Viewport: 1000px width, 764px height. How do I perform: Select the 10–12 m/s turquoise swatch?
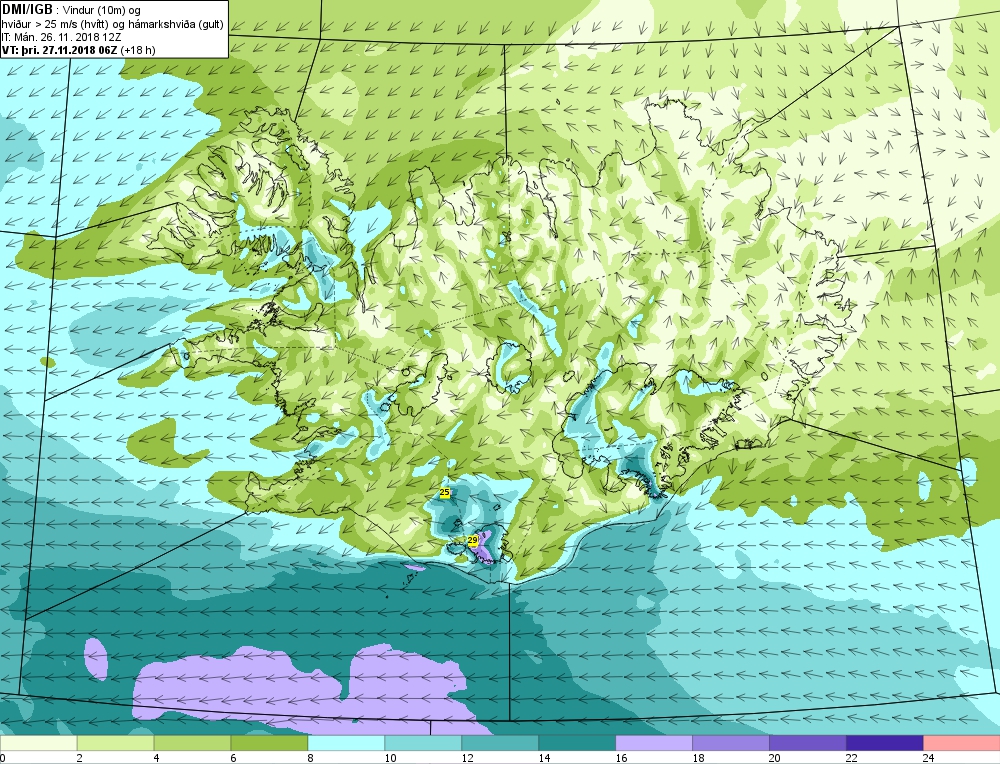coord(423,743)
